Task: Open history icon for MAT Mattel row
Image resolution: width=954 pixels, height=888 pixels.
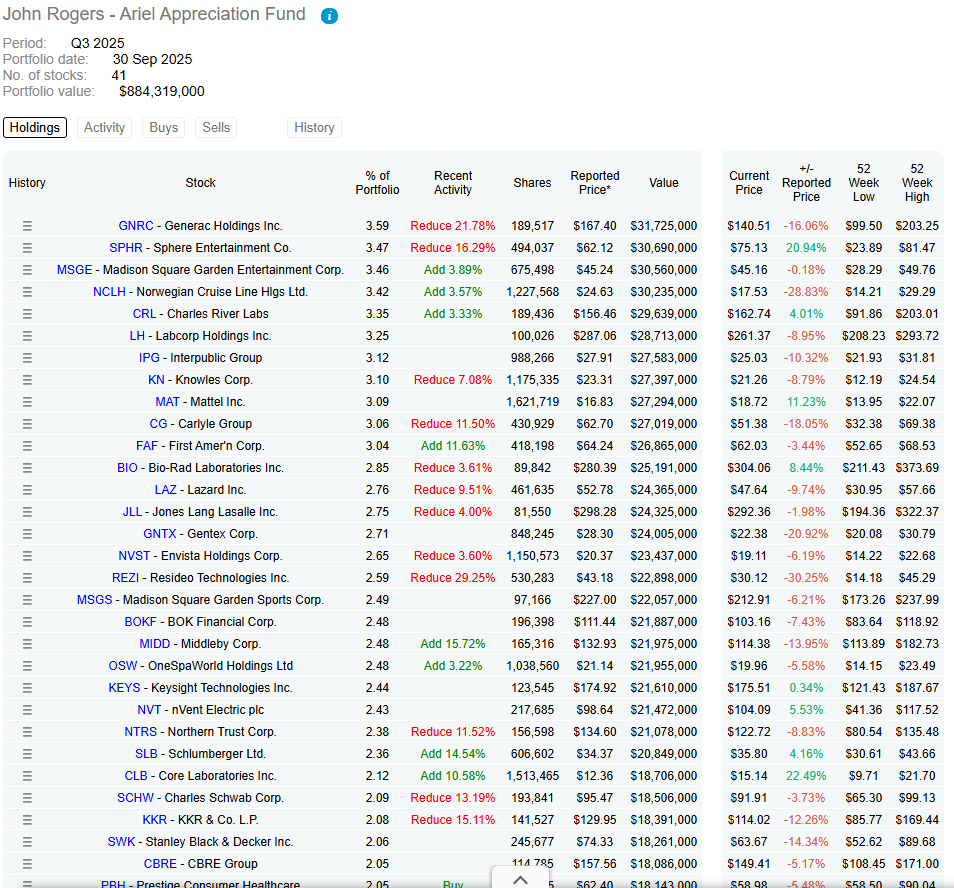Action: coord(27,402)
